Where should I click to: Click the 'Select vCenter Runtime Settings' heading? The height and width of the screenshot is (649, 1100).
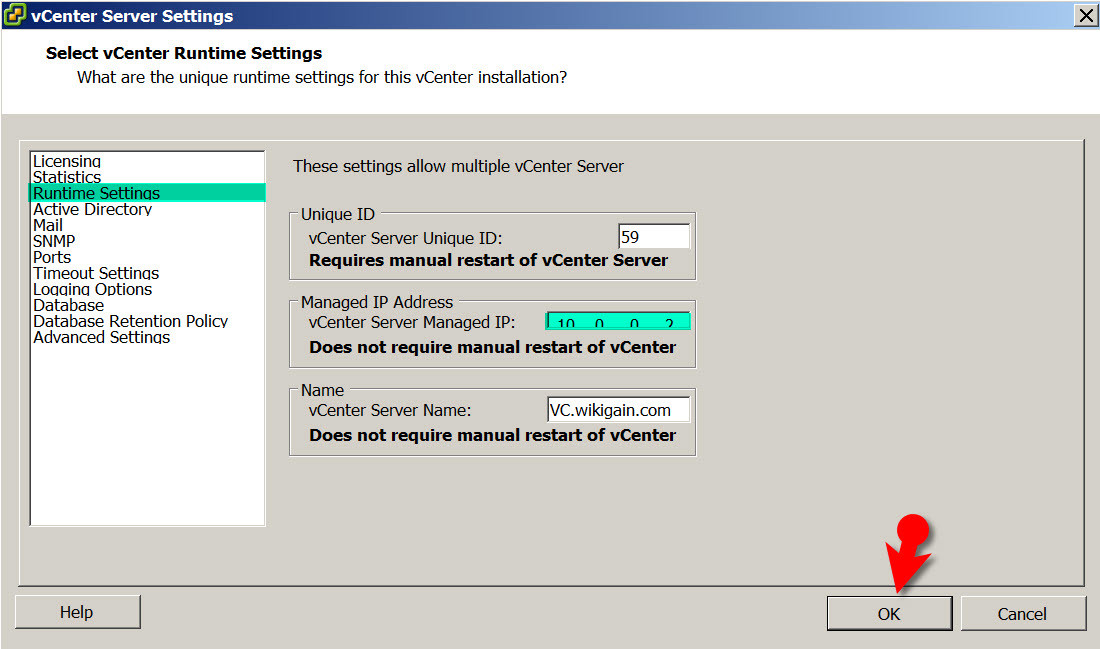click(184, 53)
